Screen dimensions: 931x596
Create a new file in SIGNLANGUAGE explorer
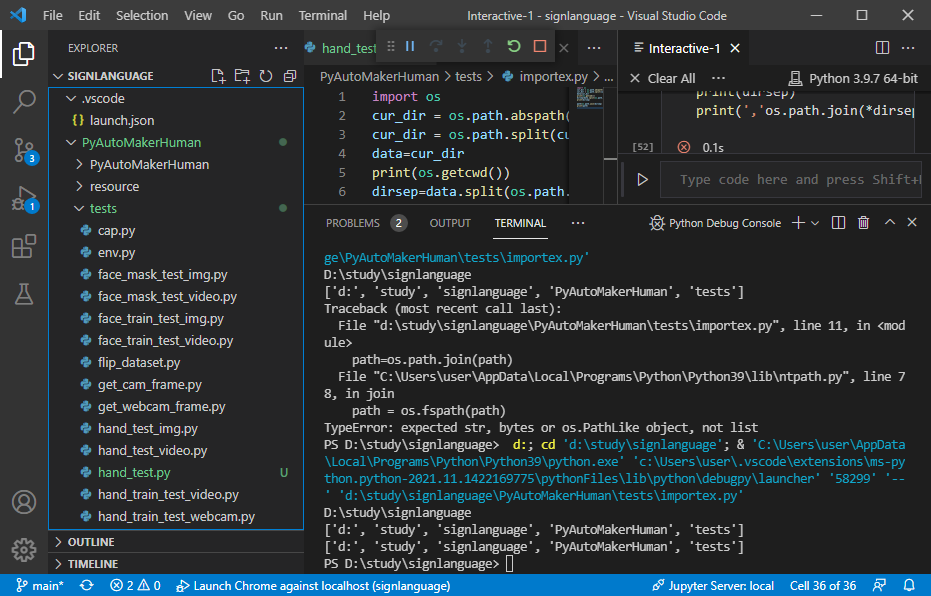[x=218, y=76]
